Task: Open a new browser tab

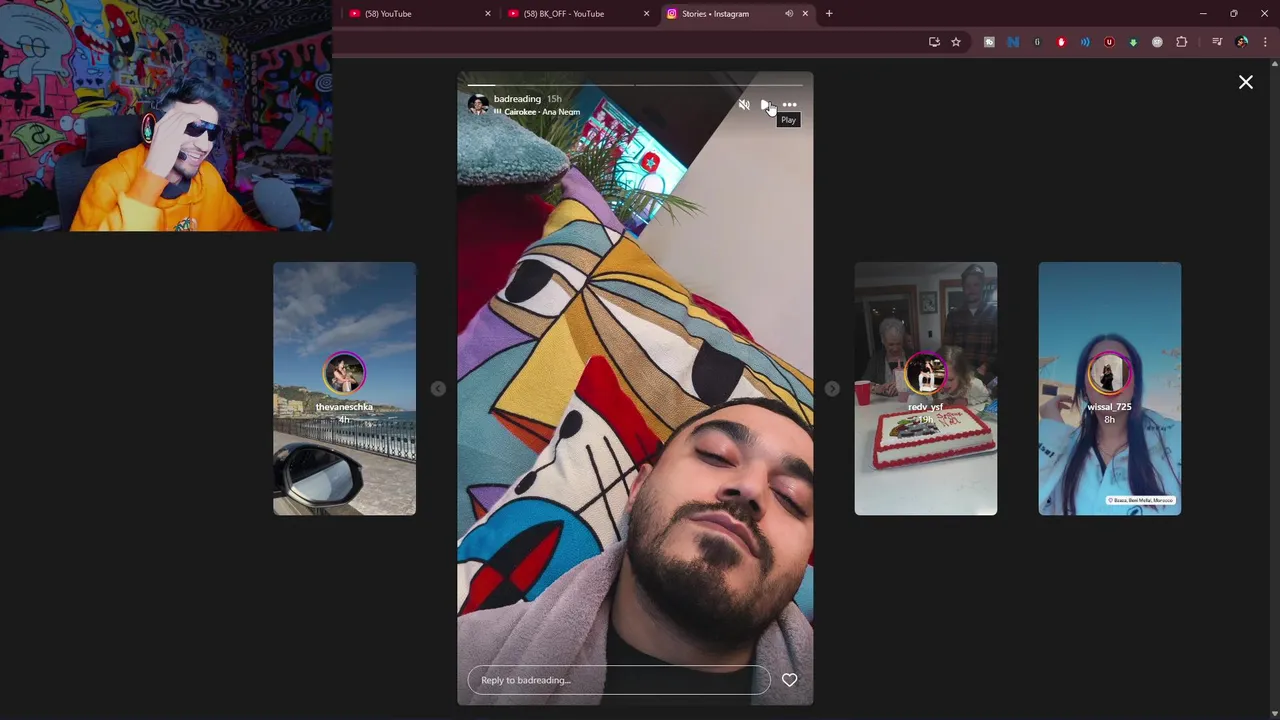Action: pyautogui.click(x=829, y=14)
